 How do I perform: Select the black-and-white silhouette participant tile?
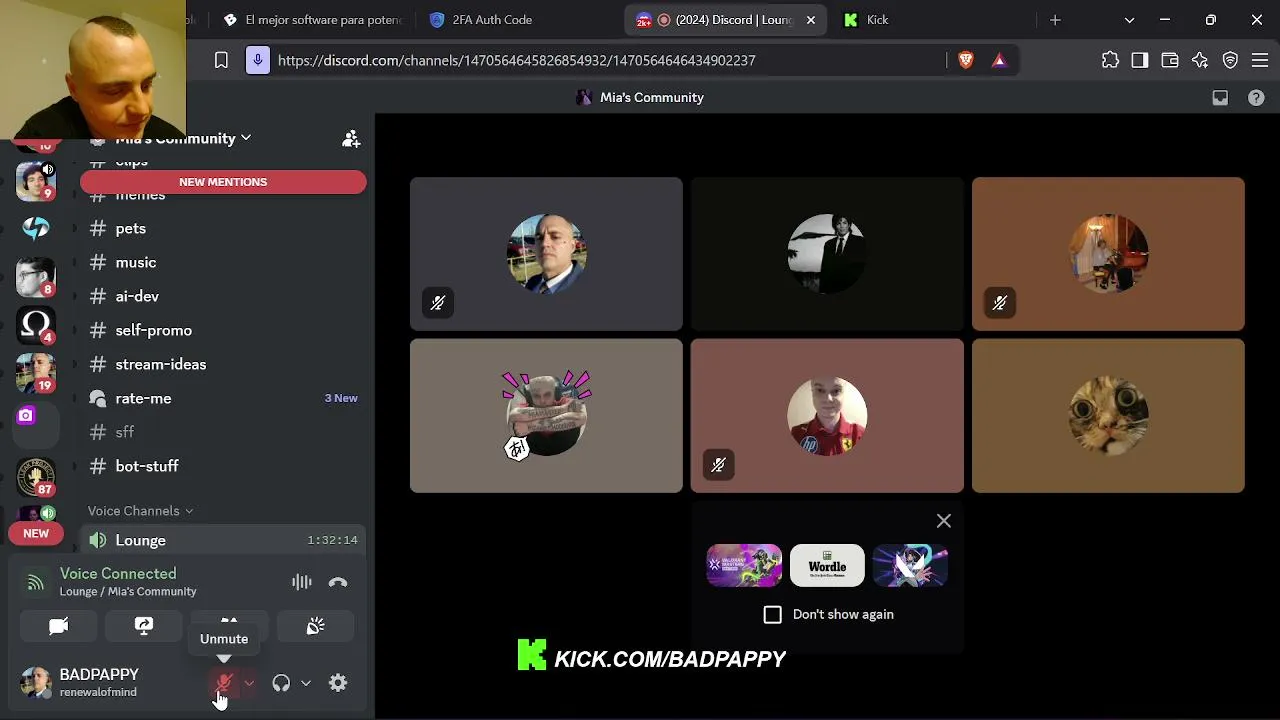[827, 254]
